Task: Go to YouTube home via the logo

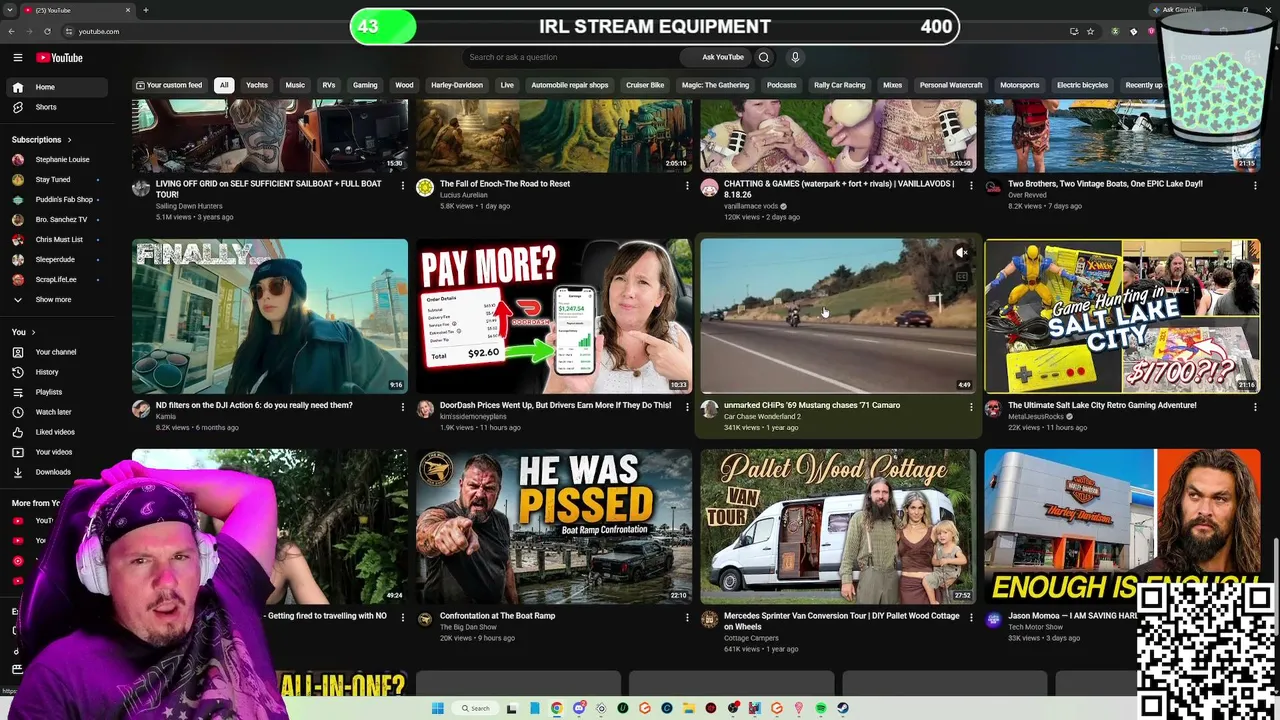Action: click(x=60, y=58)
